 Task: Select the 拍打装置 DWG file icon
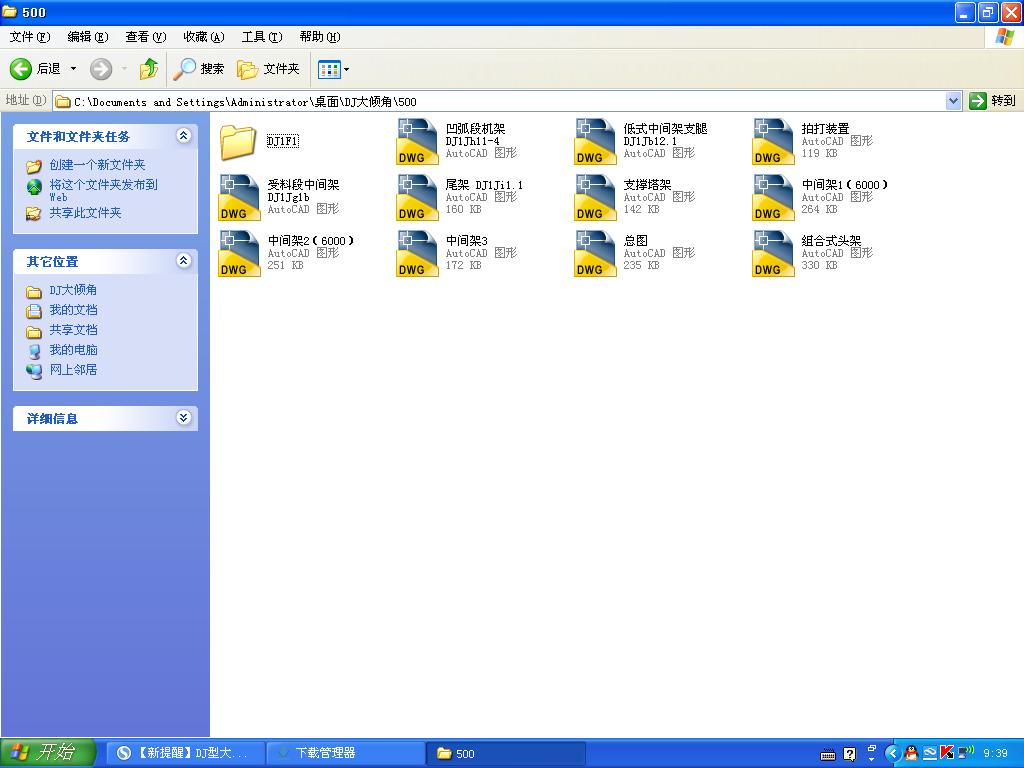pos(773,142)
